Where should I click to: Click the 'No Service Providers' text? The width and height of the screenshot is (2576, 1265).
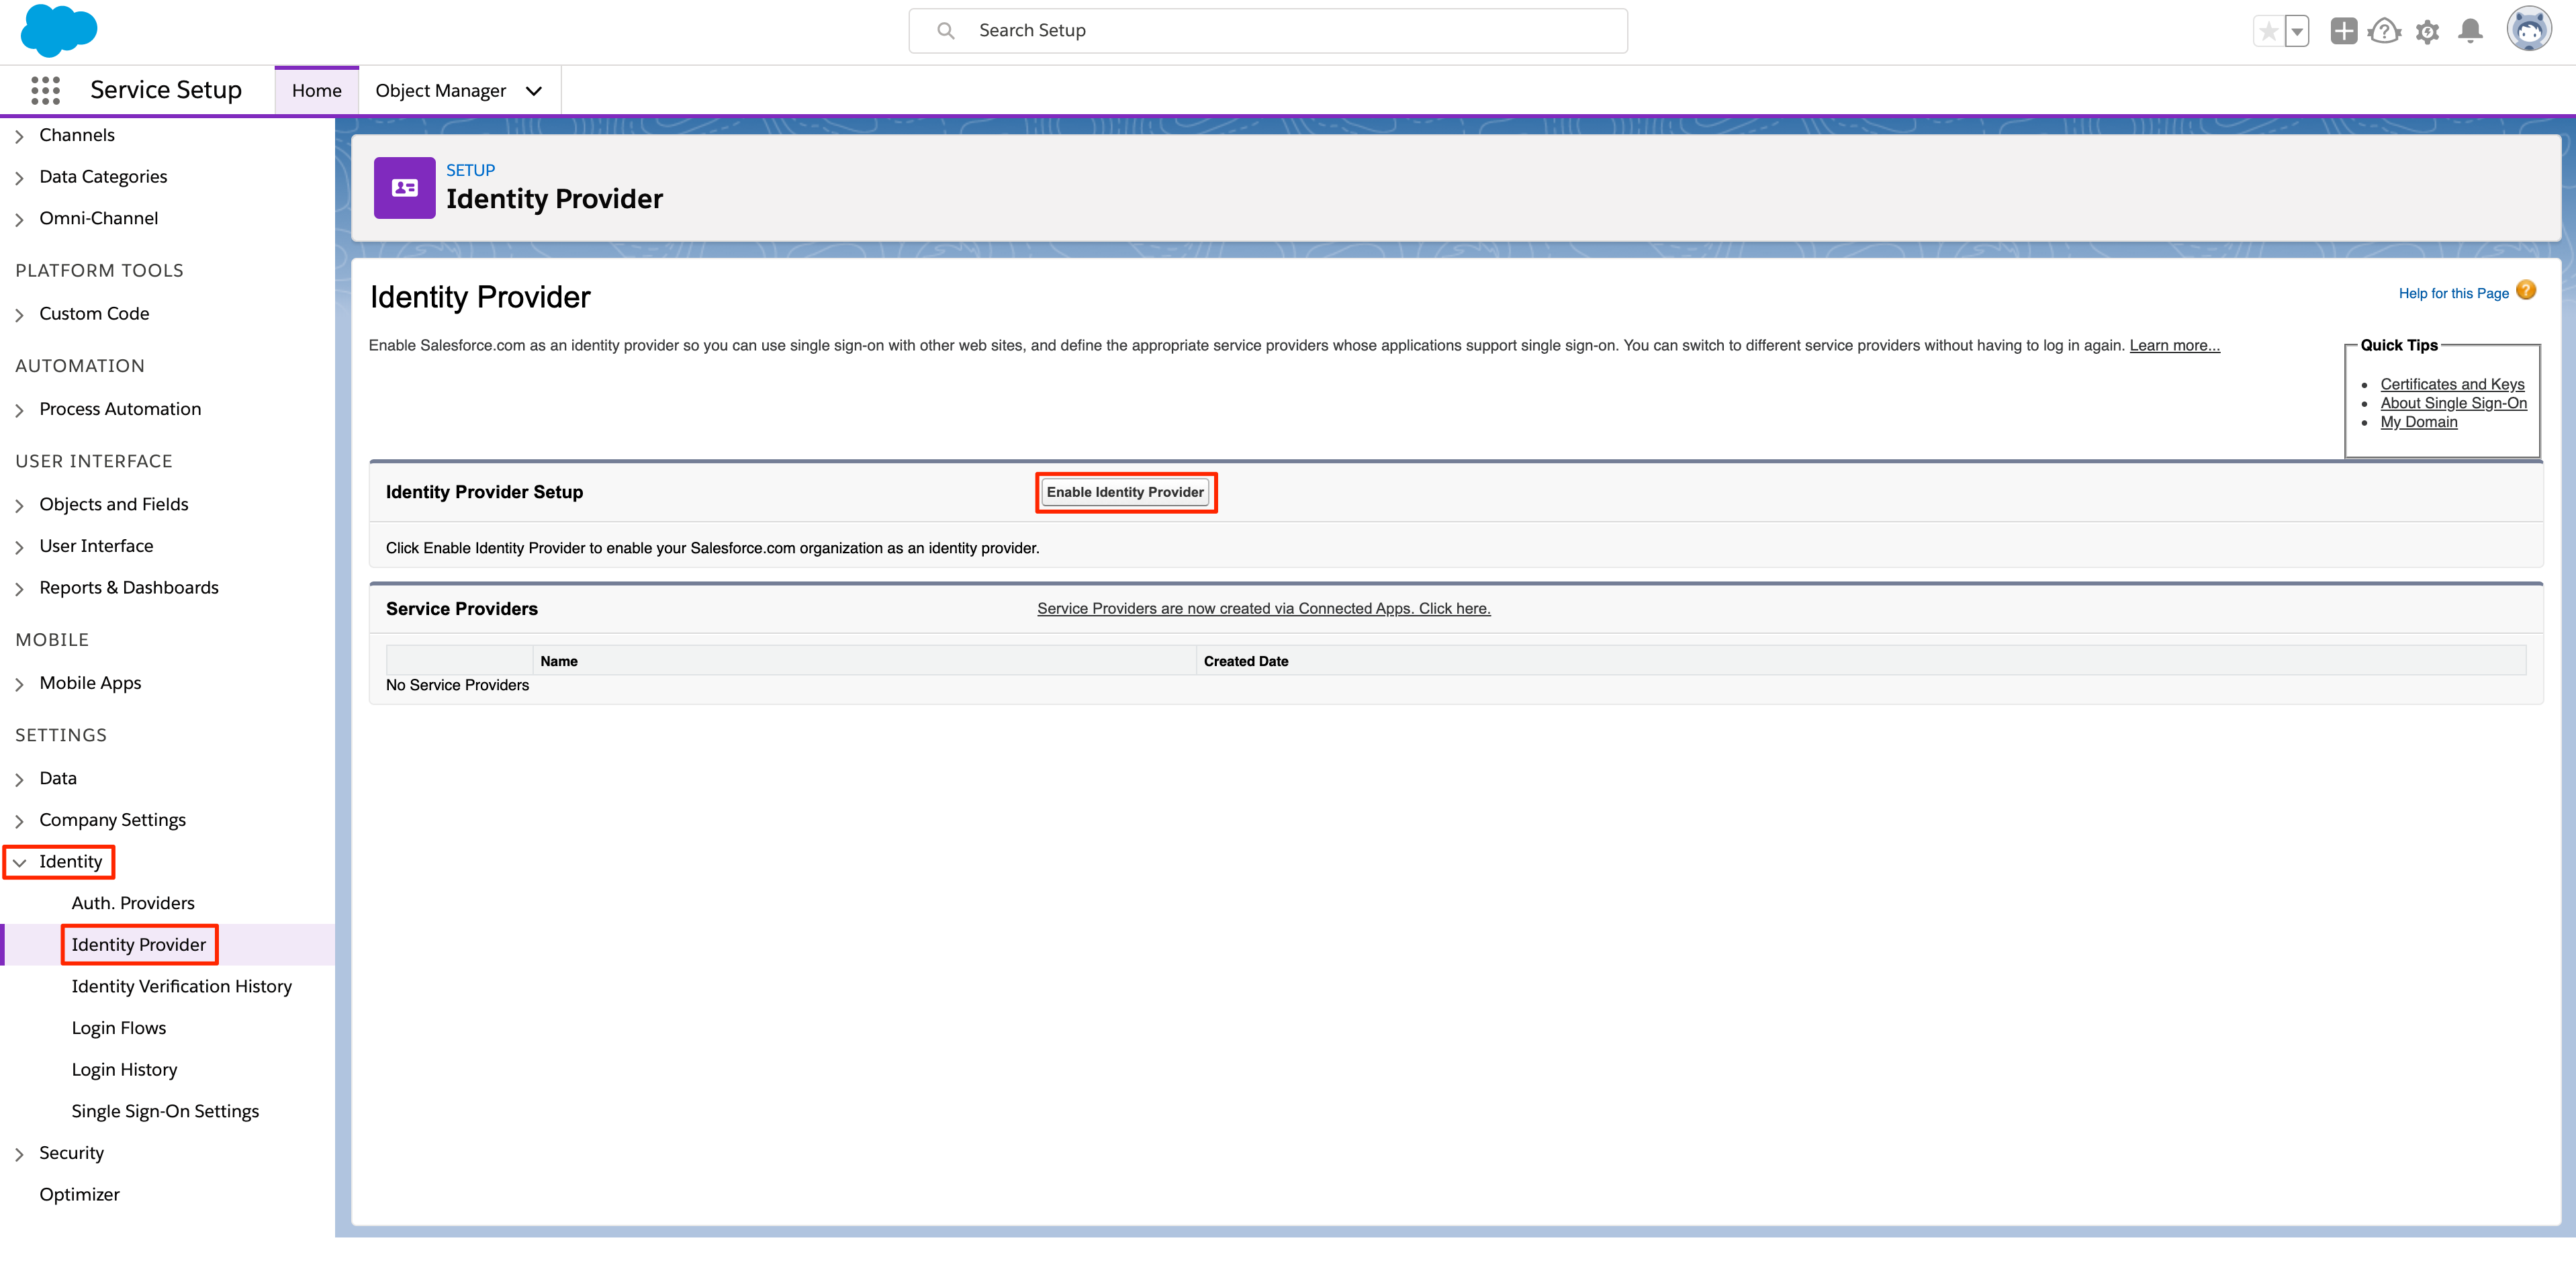pyautogui.click(x=457, y=685)
